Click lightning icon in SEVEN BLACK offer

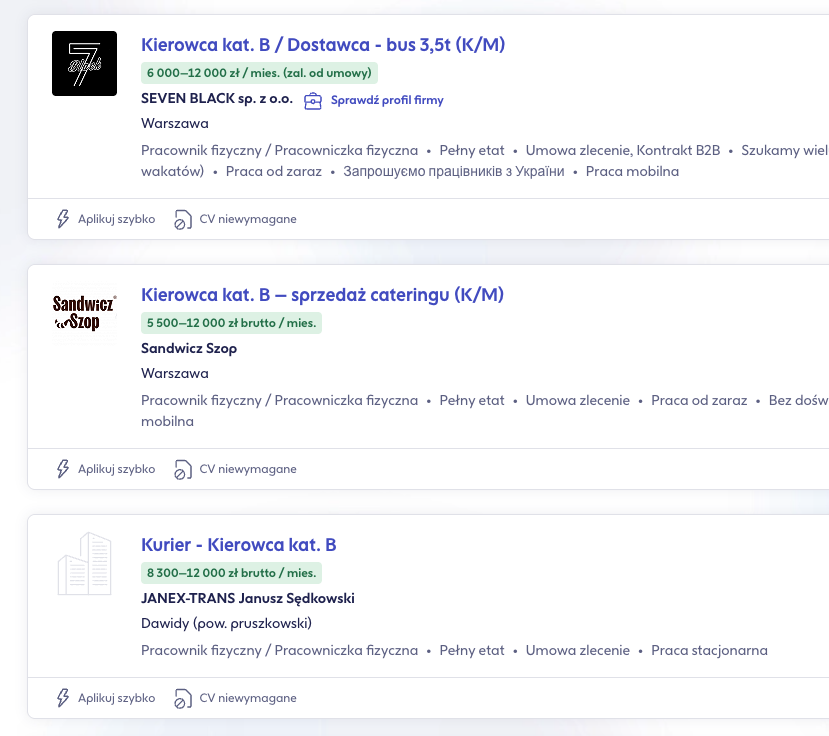click(x=63, y=219)
